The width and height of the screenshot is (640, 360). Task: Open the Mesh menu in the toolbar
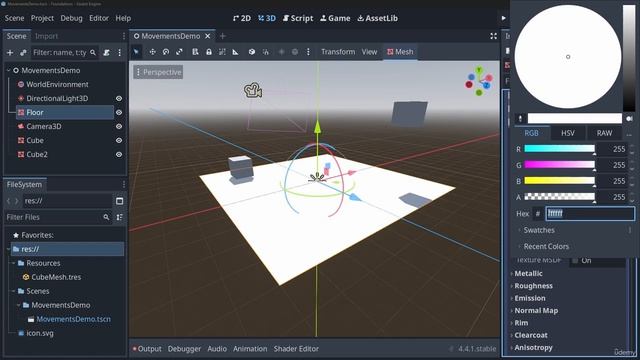pos(400,52)
